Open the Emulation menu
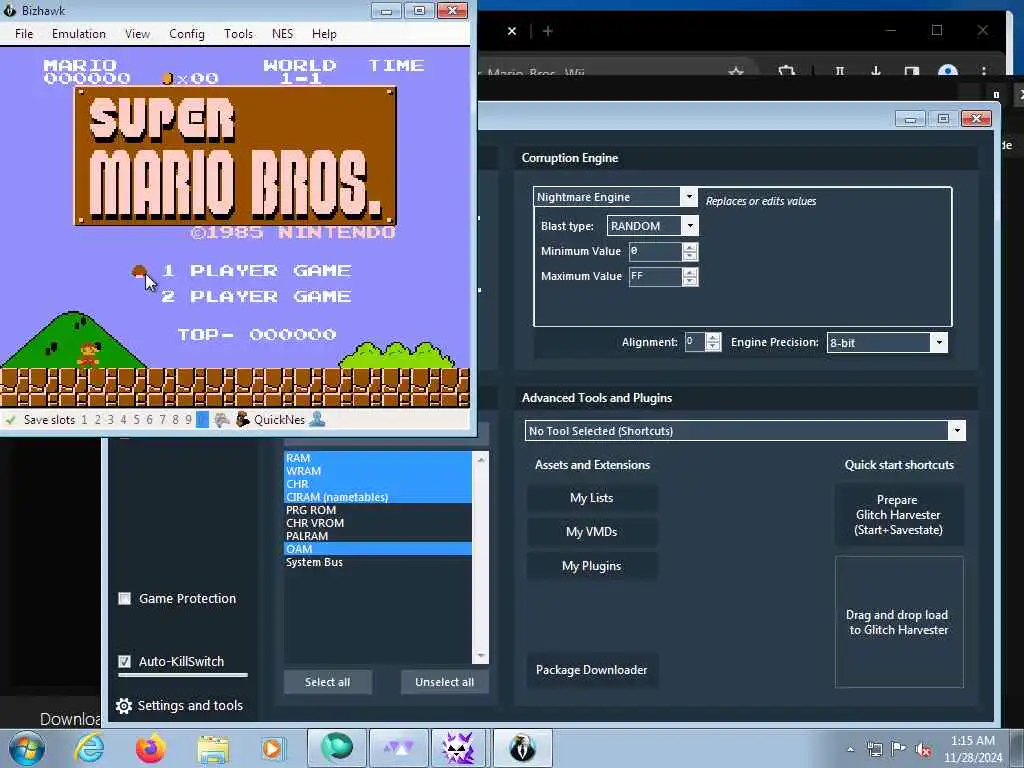The height and width of the screenshot is (768, 1024). tap(79, 34)
